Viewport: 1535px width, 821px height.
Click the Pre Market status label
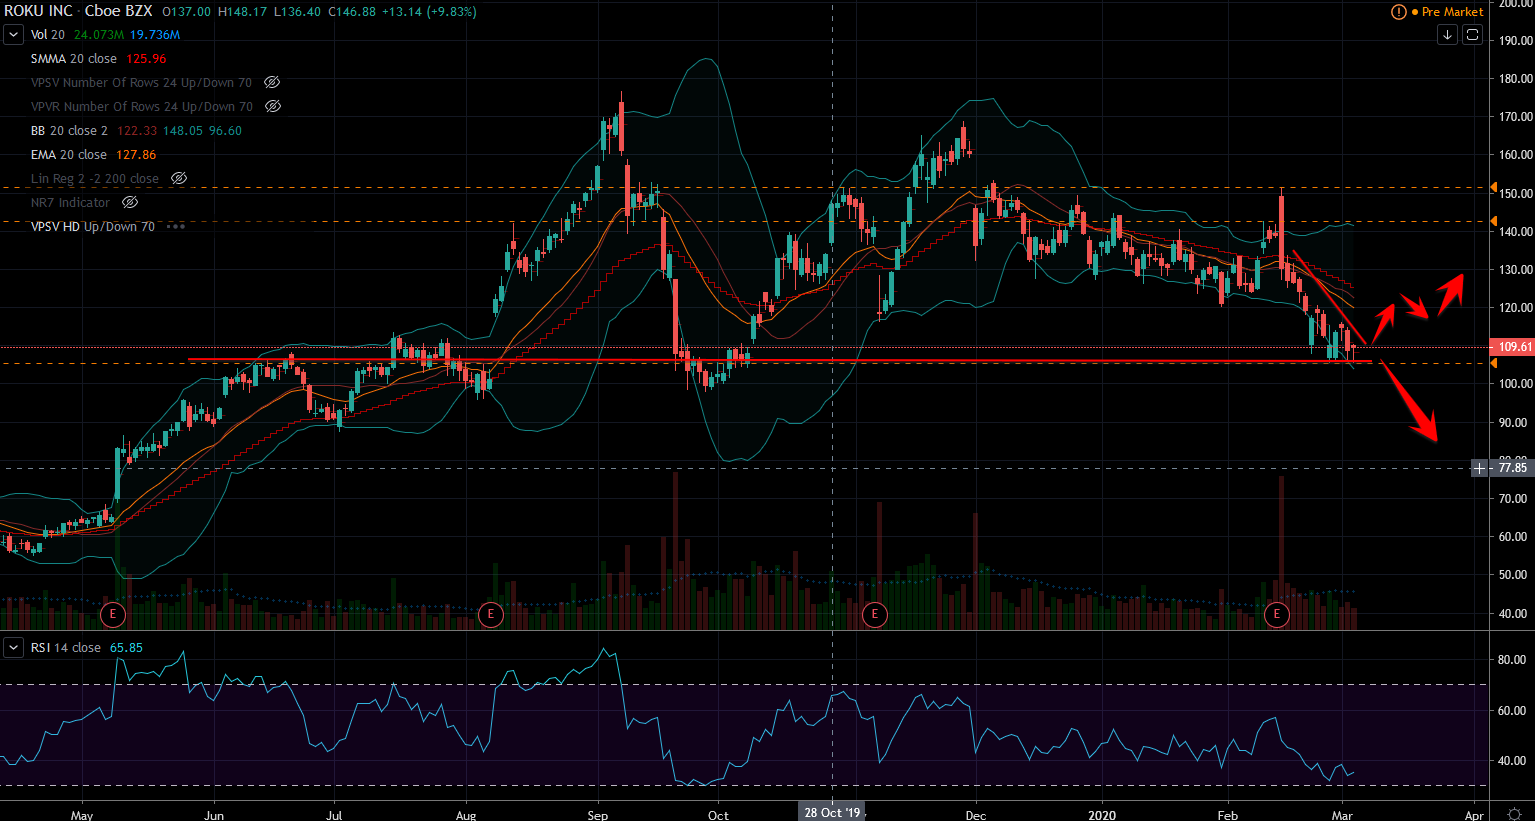coord(1452,12)
